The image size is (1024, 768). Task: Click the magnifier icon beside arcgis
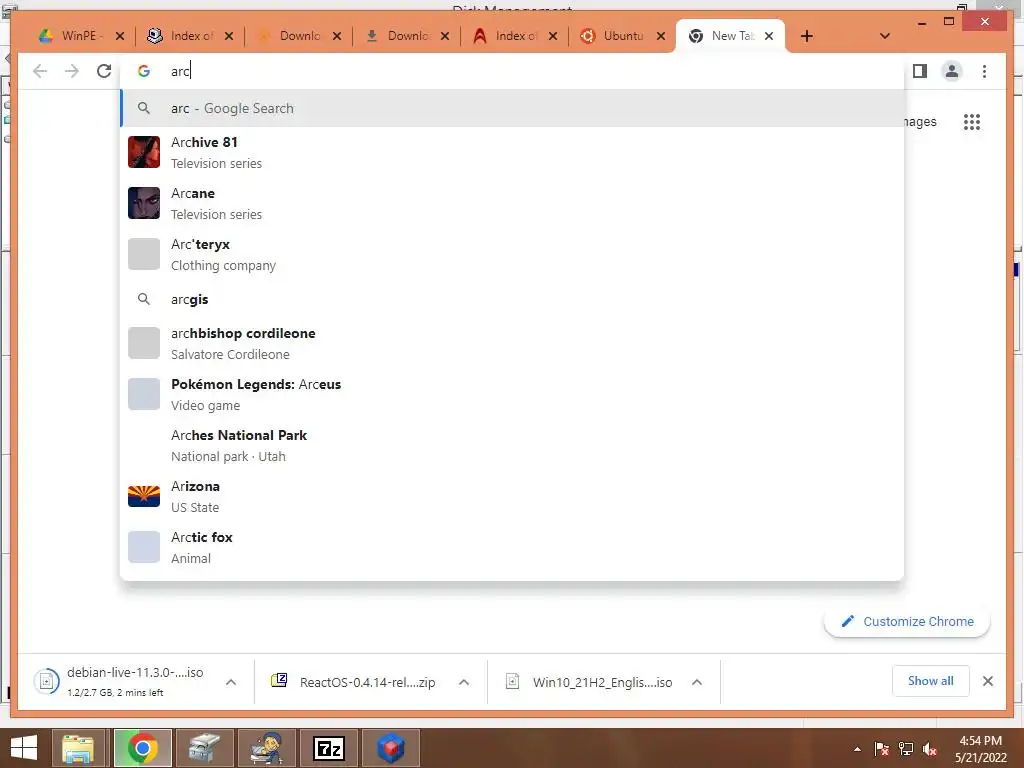144,299
